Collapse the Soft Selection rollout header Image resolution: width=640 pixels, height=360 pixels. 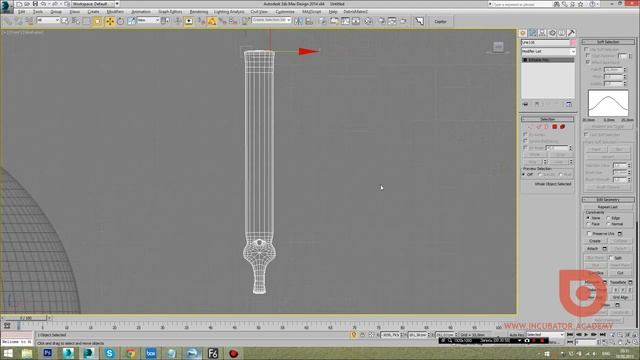click(x=608, y=42)
